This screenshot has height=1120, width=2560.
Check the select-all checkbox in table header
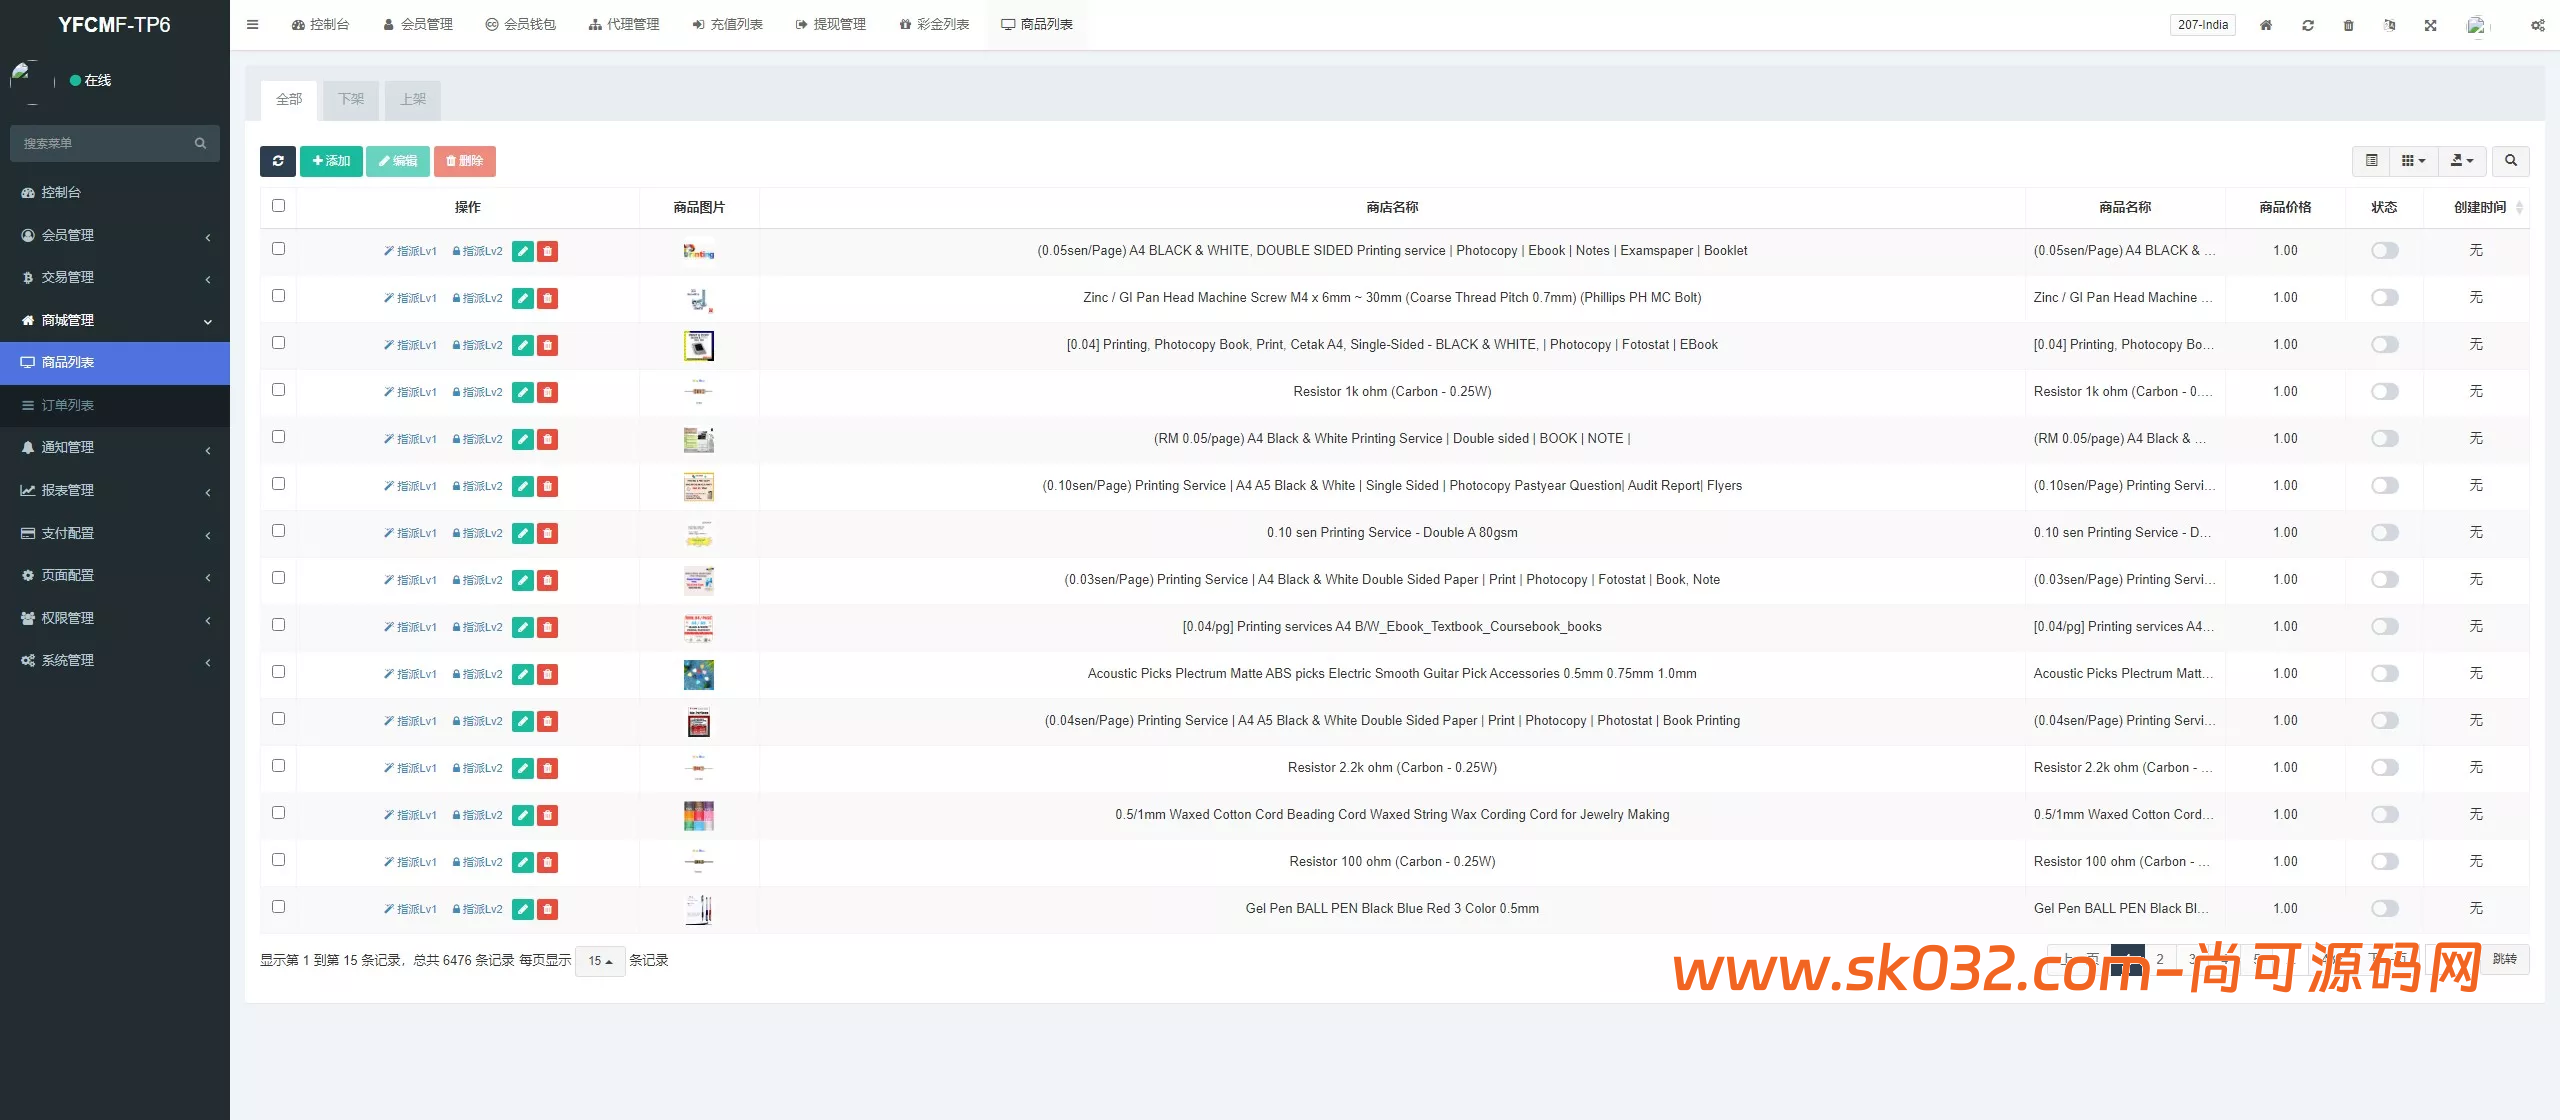pyautogui.click(x=278, y=206)
